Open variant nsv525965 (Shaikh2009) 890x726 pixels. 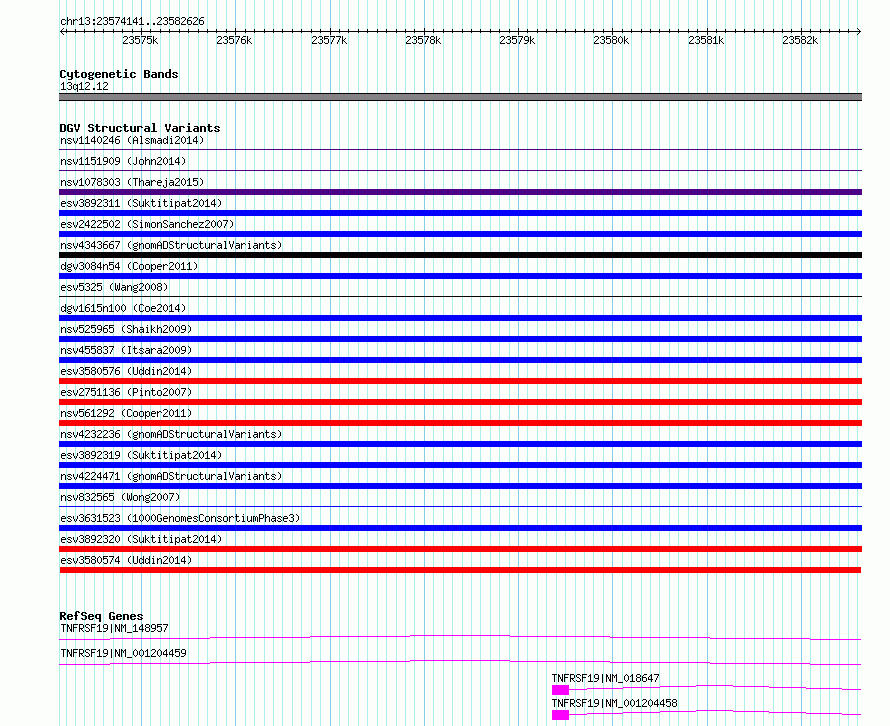(x=126, y=329)
